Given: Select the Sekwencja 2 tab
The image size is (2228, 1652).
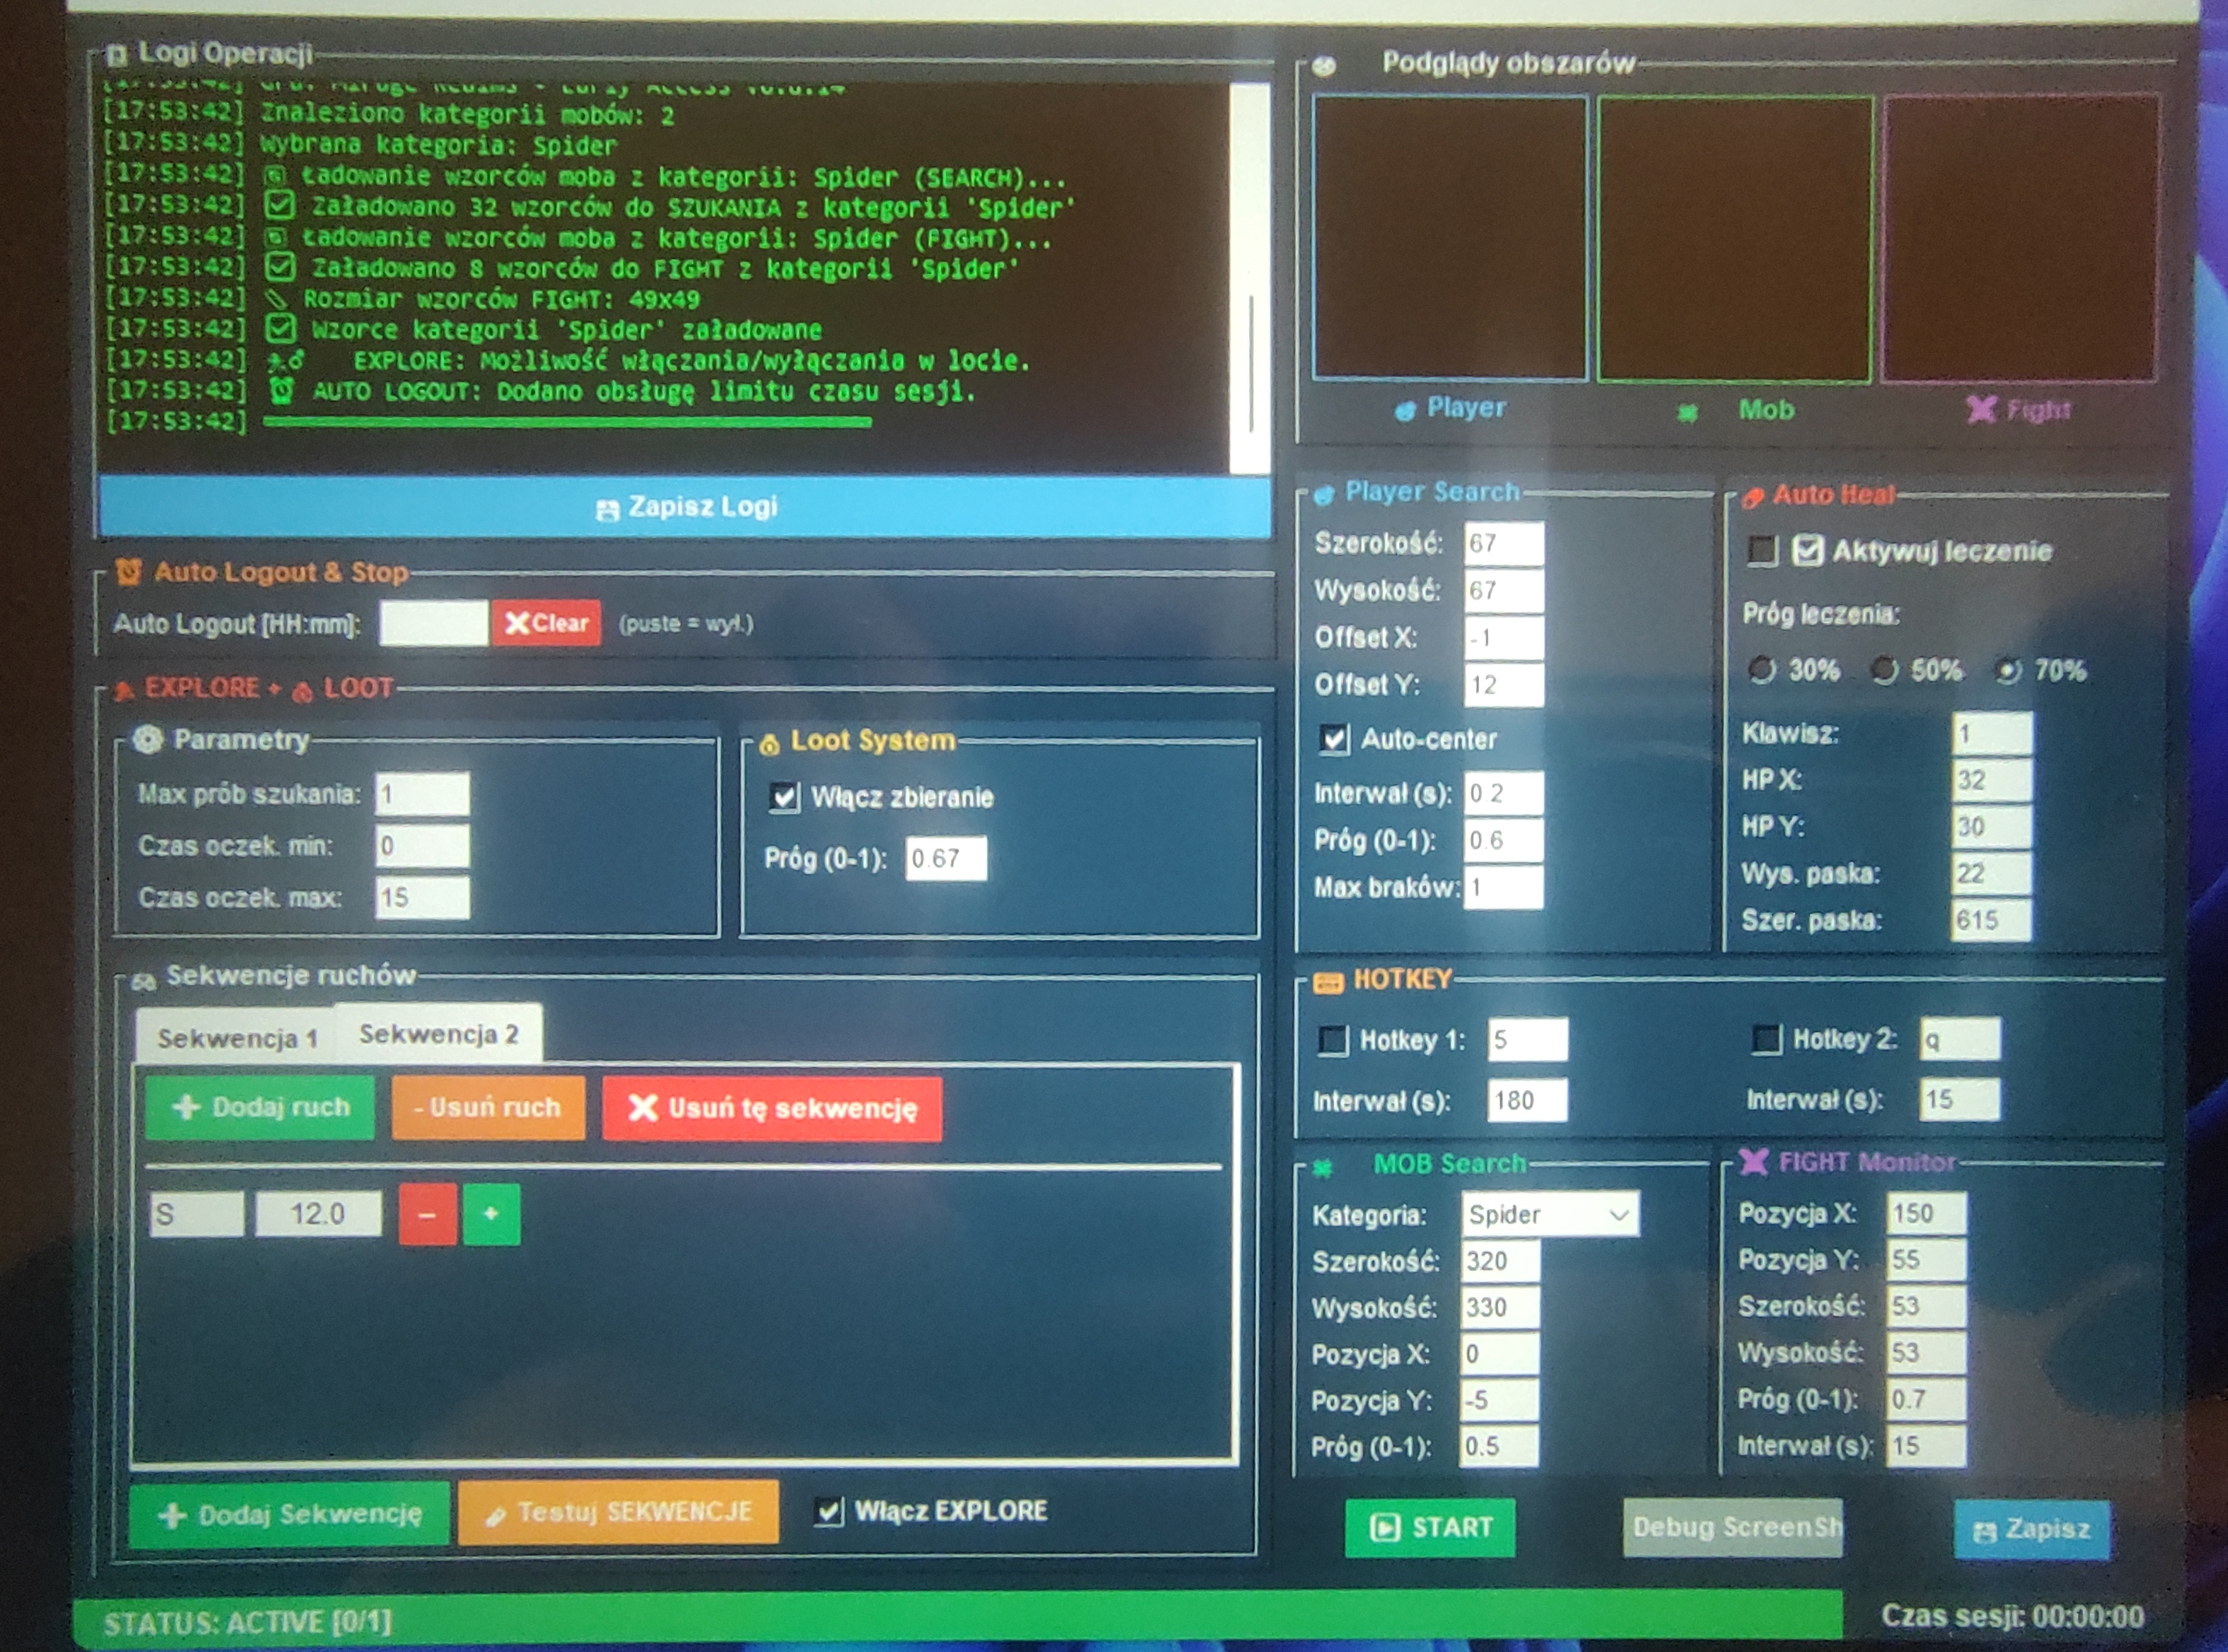Looking at the screenshot, I should (438, 1034).
